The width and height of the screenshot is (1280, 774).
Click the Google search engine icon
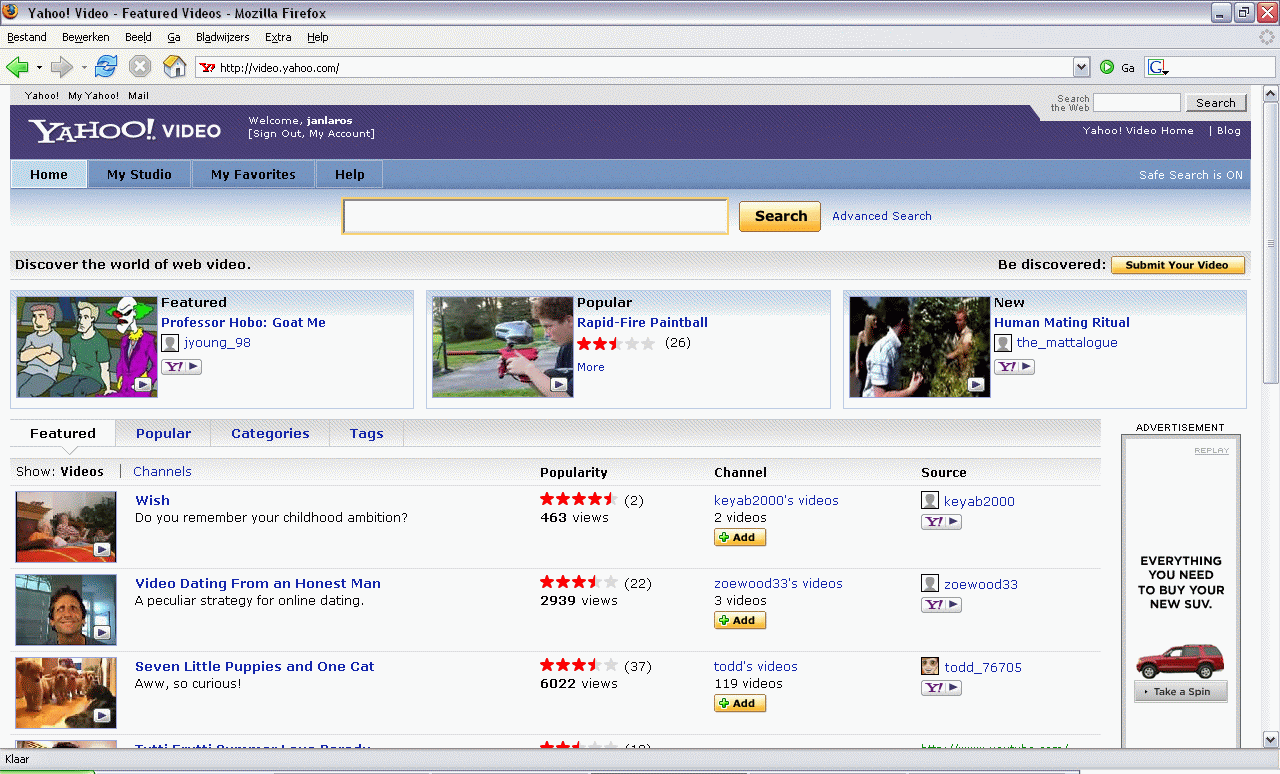tap(1156, 67)
